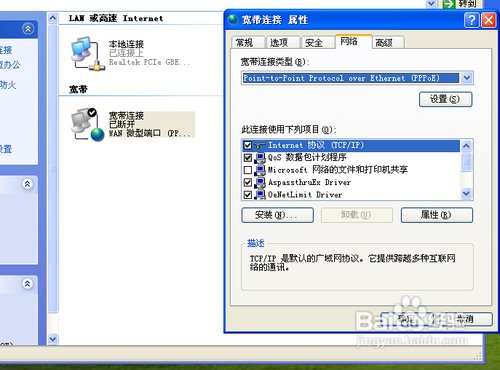Click the Microsoft 网络的文件和打印机共享 item icon
Screen dimensions: 500x370
(x=260, y=170)
